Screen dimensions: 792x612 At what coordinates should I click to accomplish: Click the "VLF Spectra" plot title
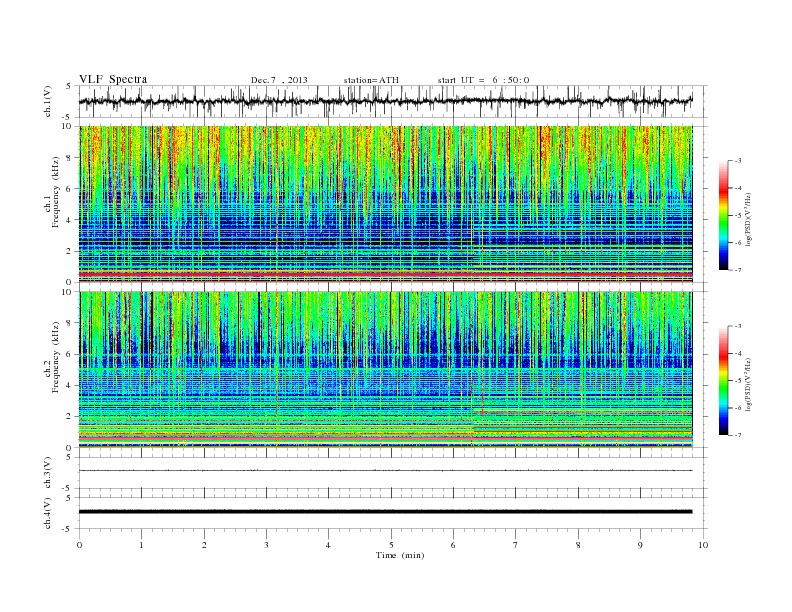(x=113, y=79)
